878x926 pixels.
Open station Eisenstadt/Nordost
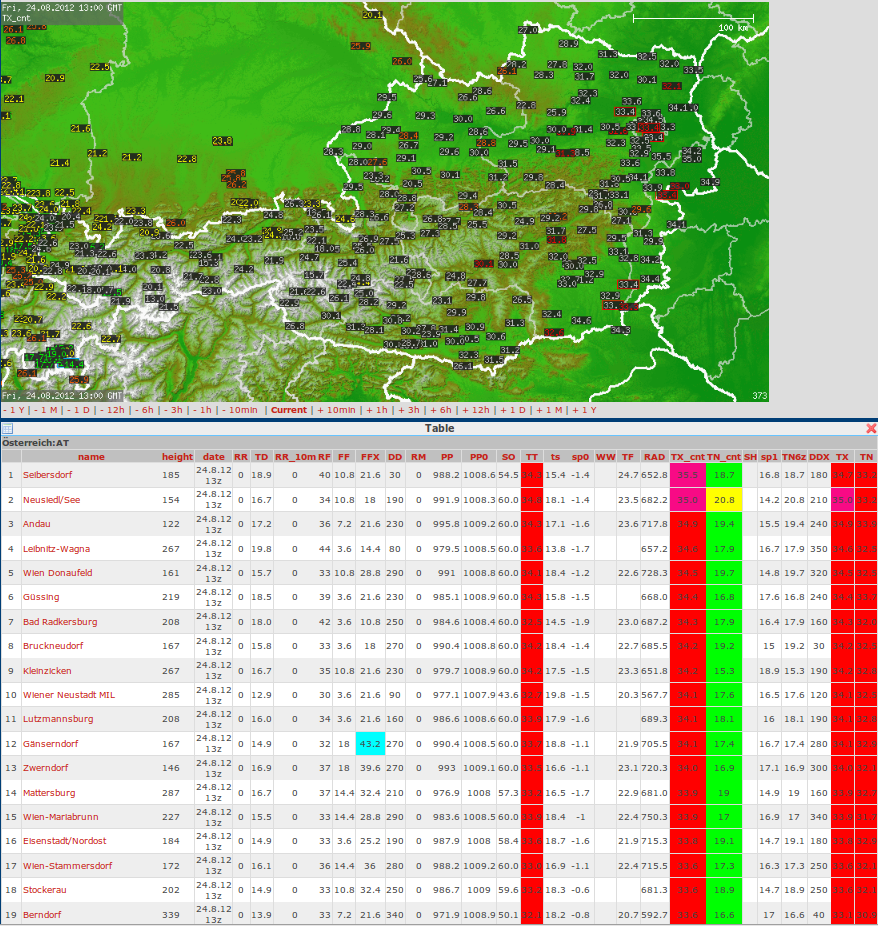[x=65, y=841]
